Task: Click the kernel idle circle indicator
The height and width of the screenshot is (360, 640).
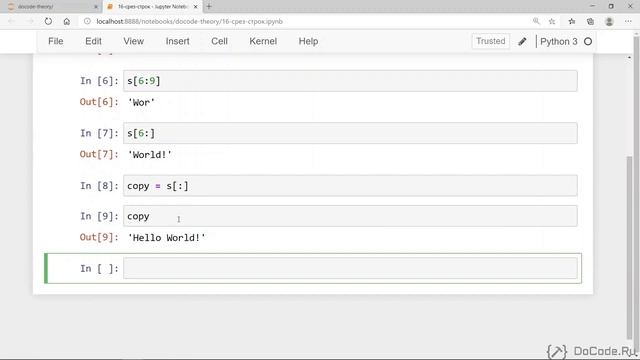Action: click(588, 41)
